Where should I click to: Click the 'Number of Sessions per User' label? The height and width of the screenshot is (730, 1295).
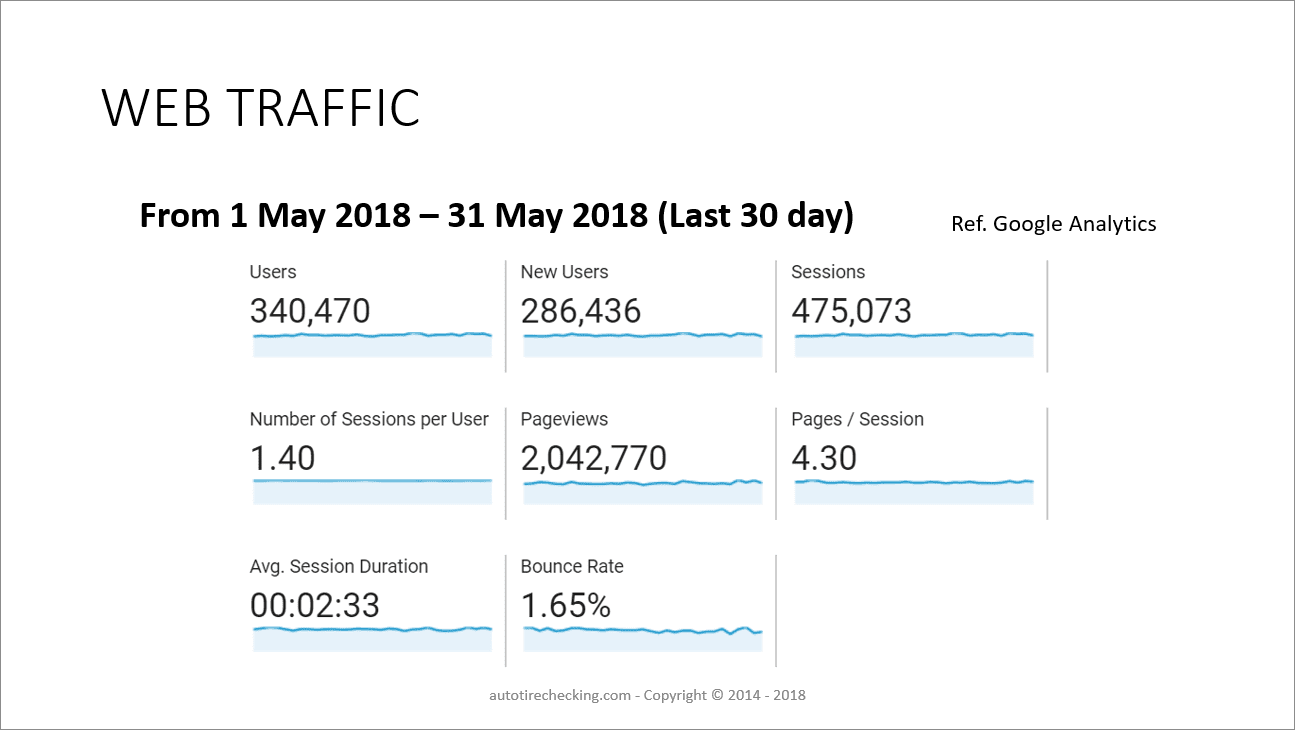click(x=369, y=419)
